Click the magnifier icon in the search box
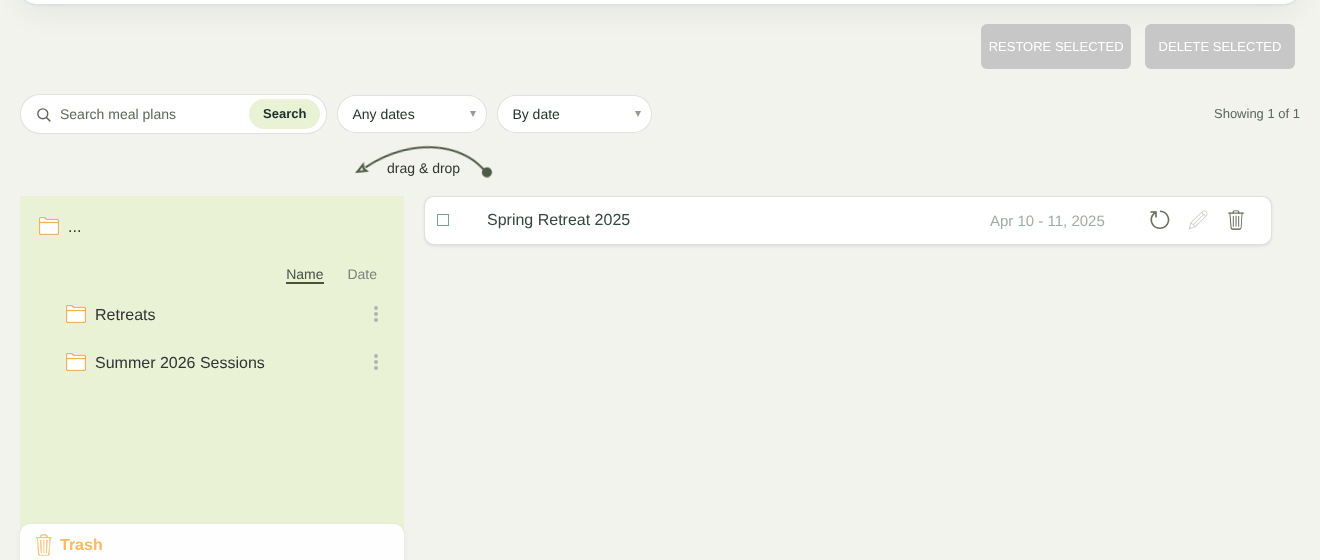This screenshot has height=560, width=1320. pos(43,115)
